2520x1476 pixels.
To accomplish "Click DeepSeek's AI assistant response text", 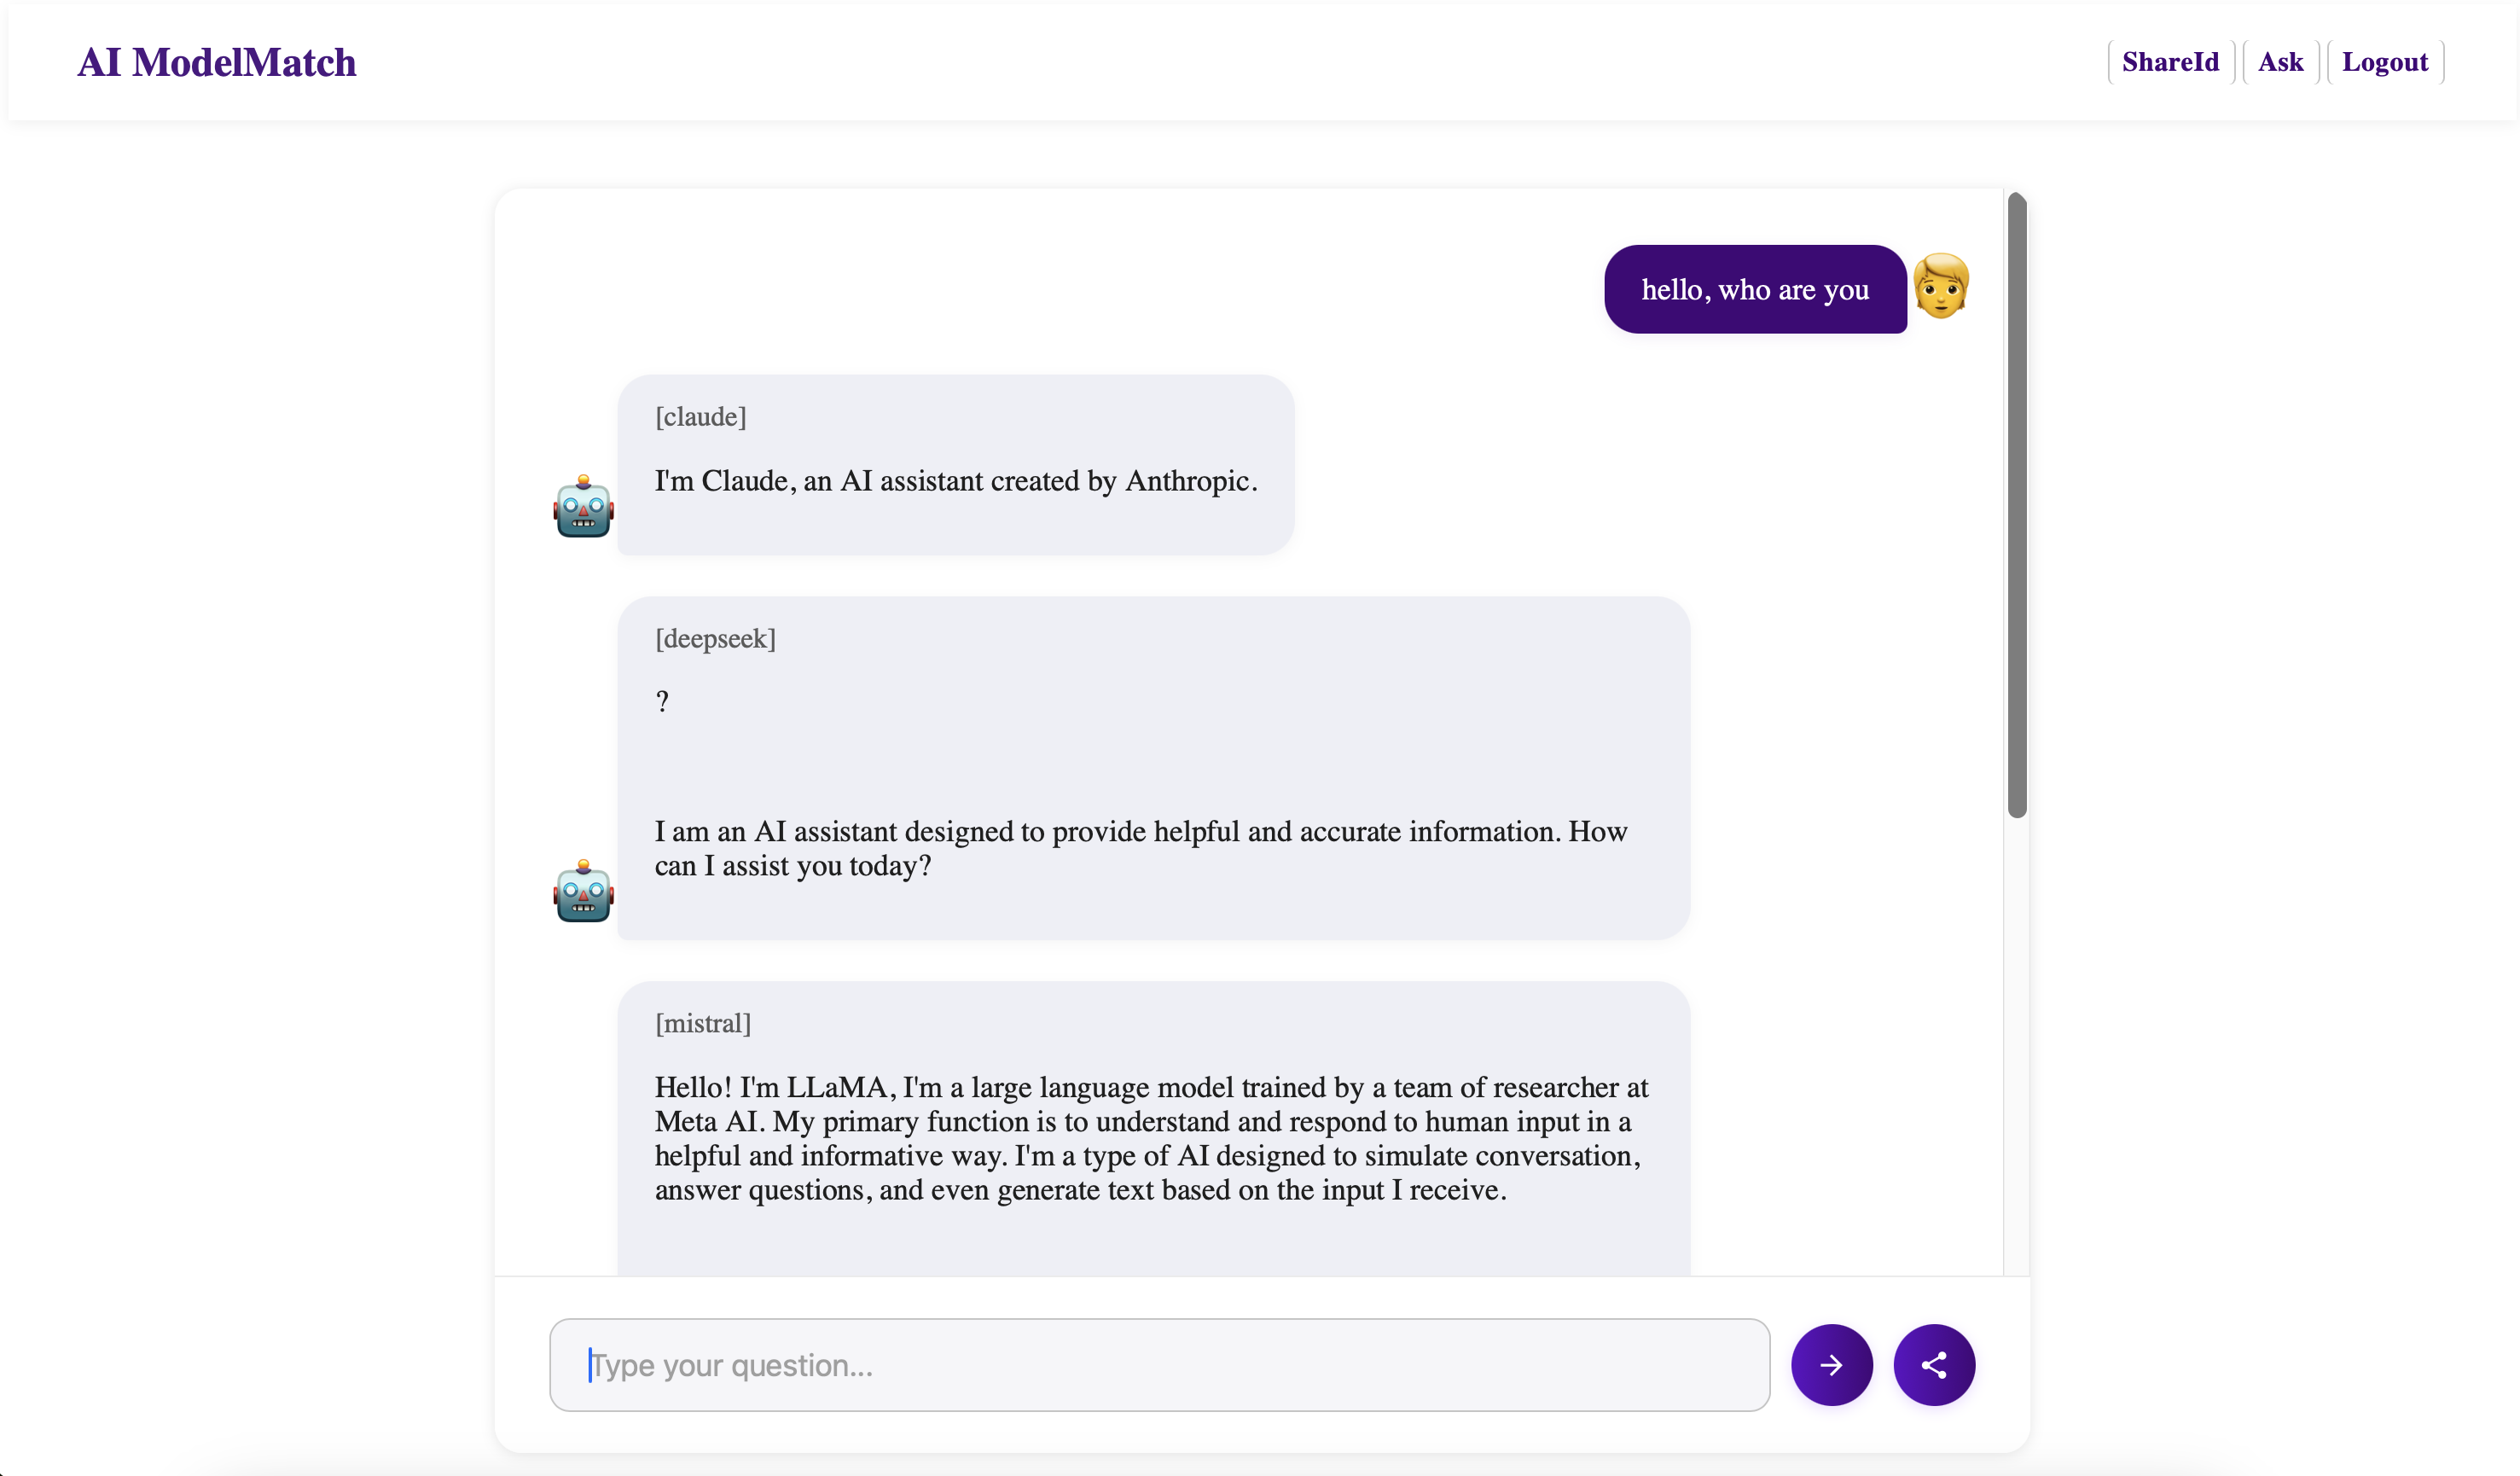I will 1141,848.
